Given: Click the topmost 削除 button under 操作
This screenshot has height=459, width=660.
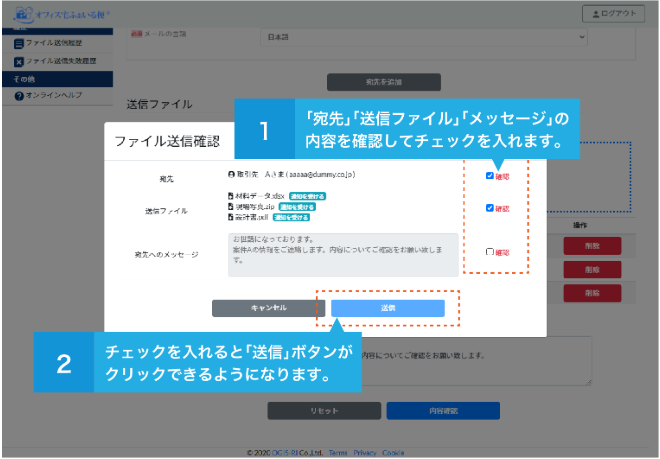Looking at the screenshot, I should 592,246.
